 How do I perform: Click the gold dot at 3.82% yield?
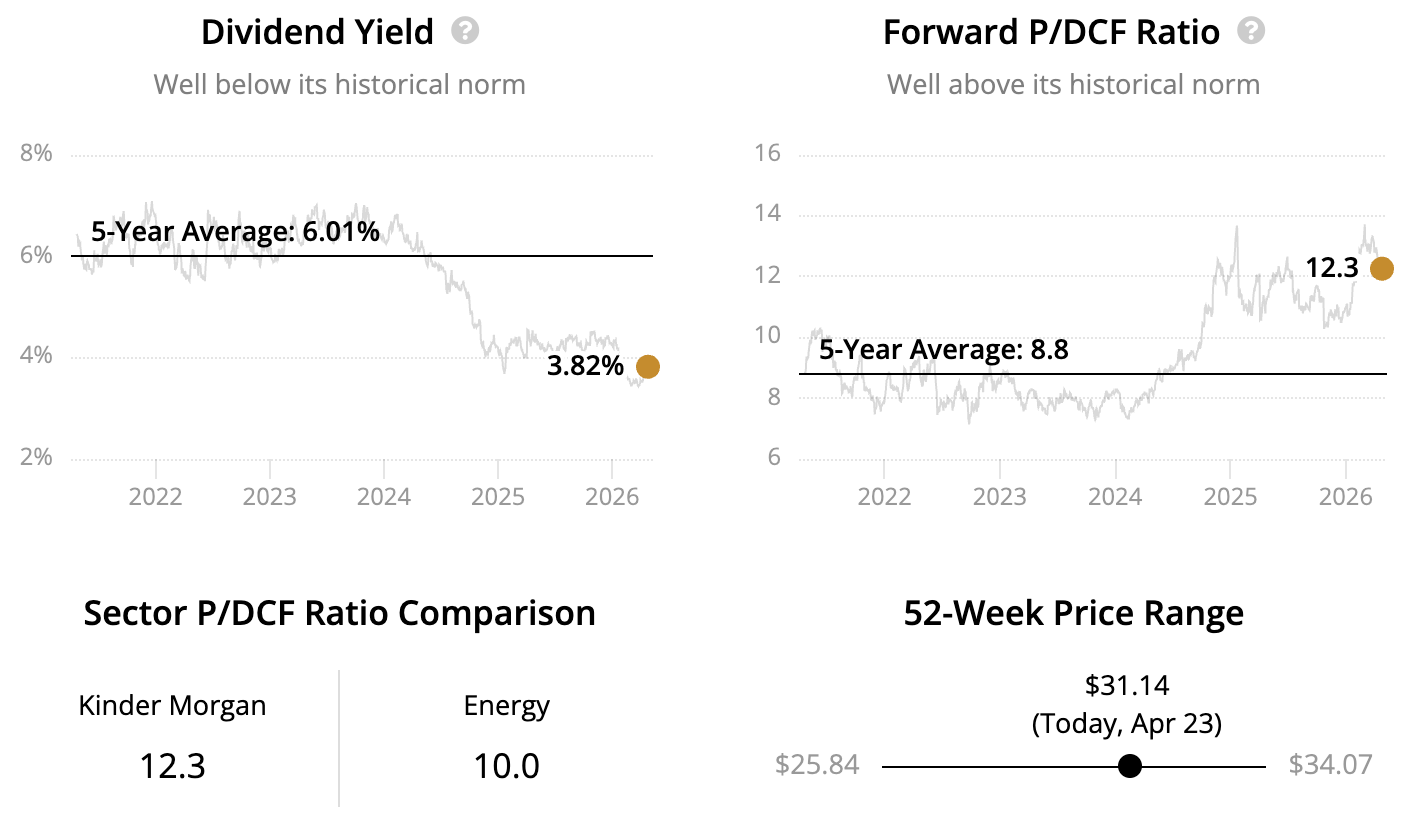pos(648,367)
